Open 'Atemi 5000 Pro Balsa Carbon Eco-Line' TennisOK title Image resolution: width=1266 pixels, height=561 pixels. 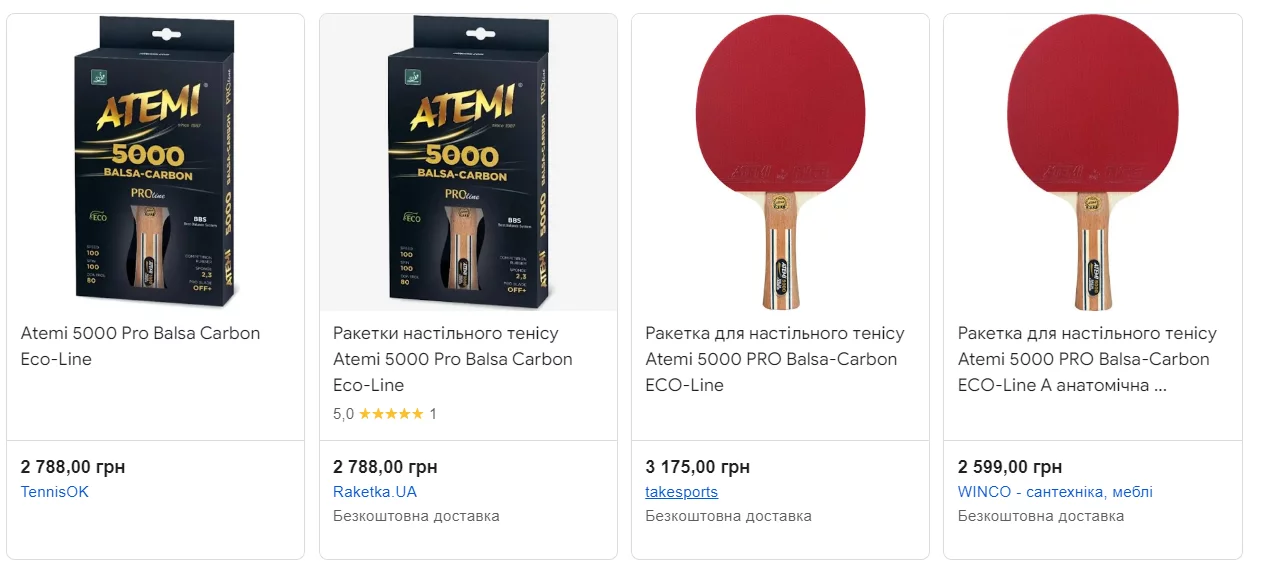pos(140,346)
